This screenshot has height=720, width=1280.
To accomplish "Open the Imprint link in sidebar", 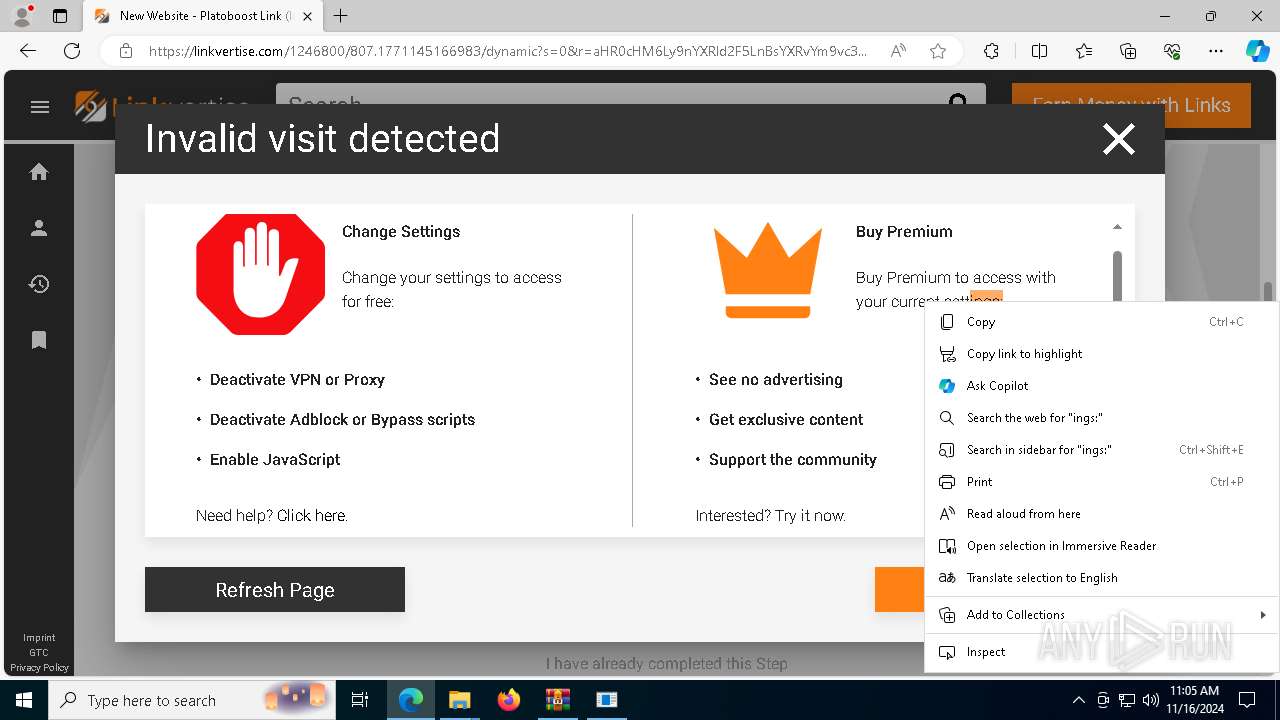I will tap(39, 638).
